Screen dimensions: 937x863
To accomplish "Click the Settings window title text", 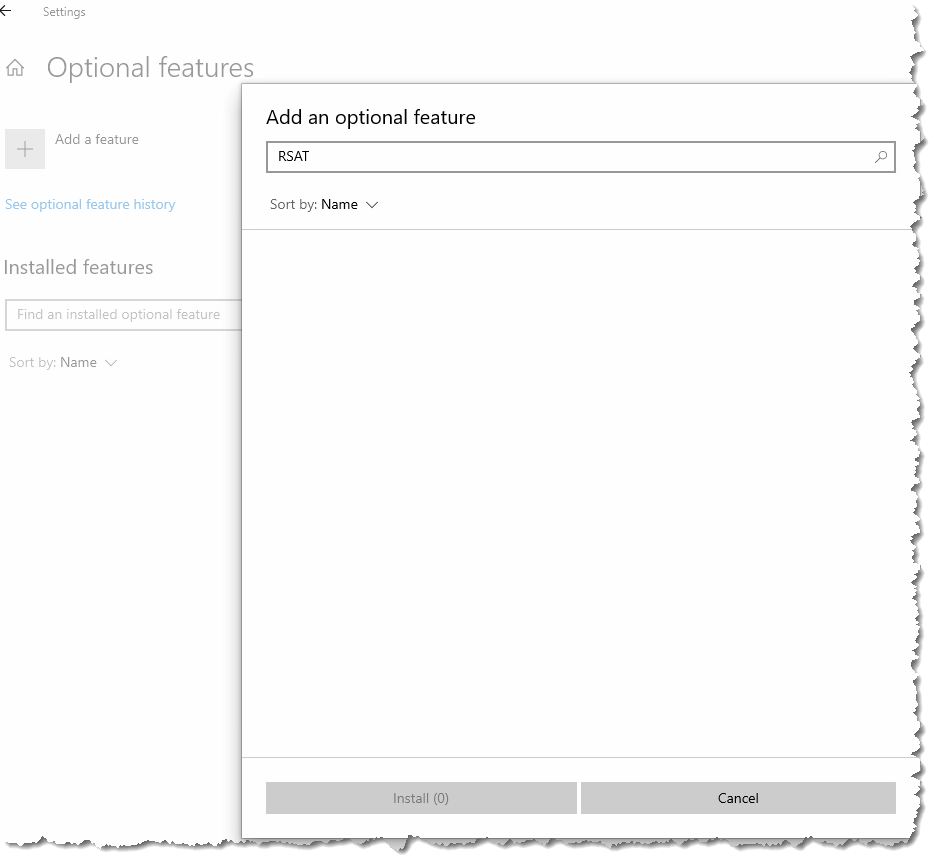I will 64,12.
